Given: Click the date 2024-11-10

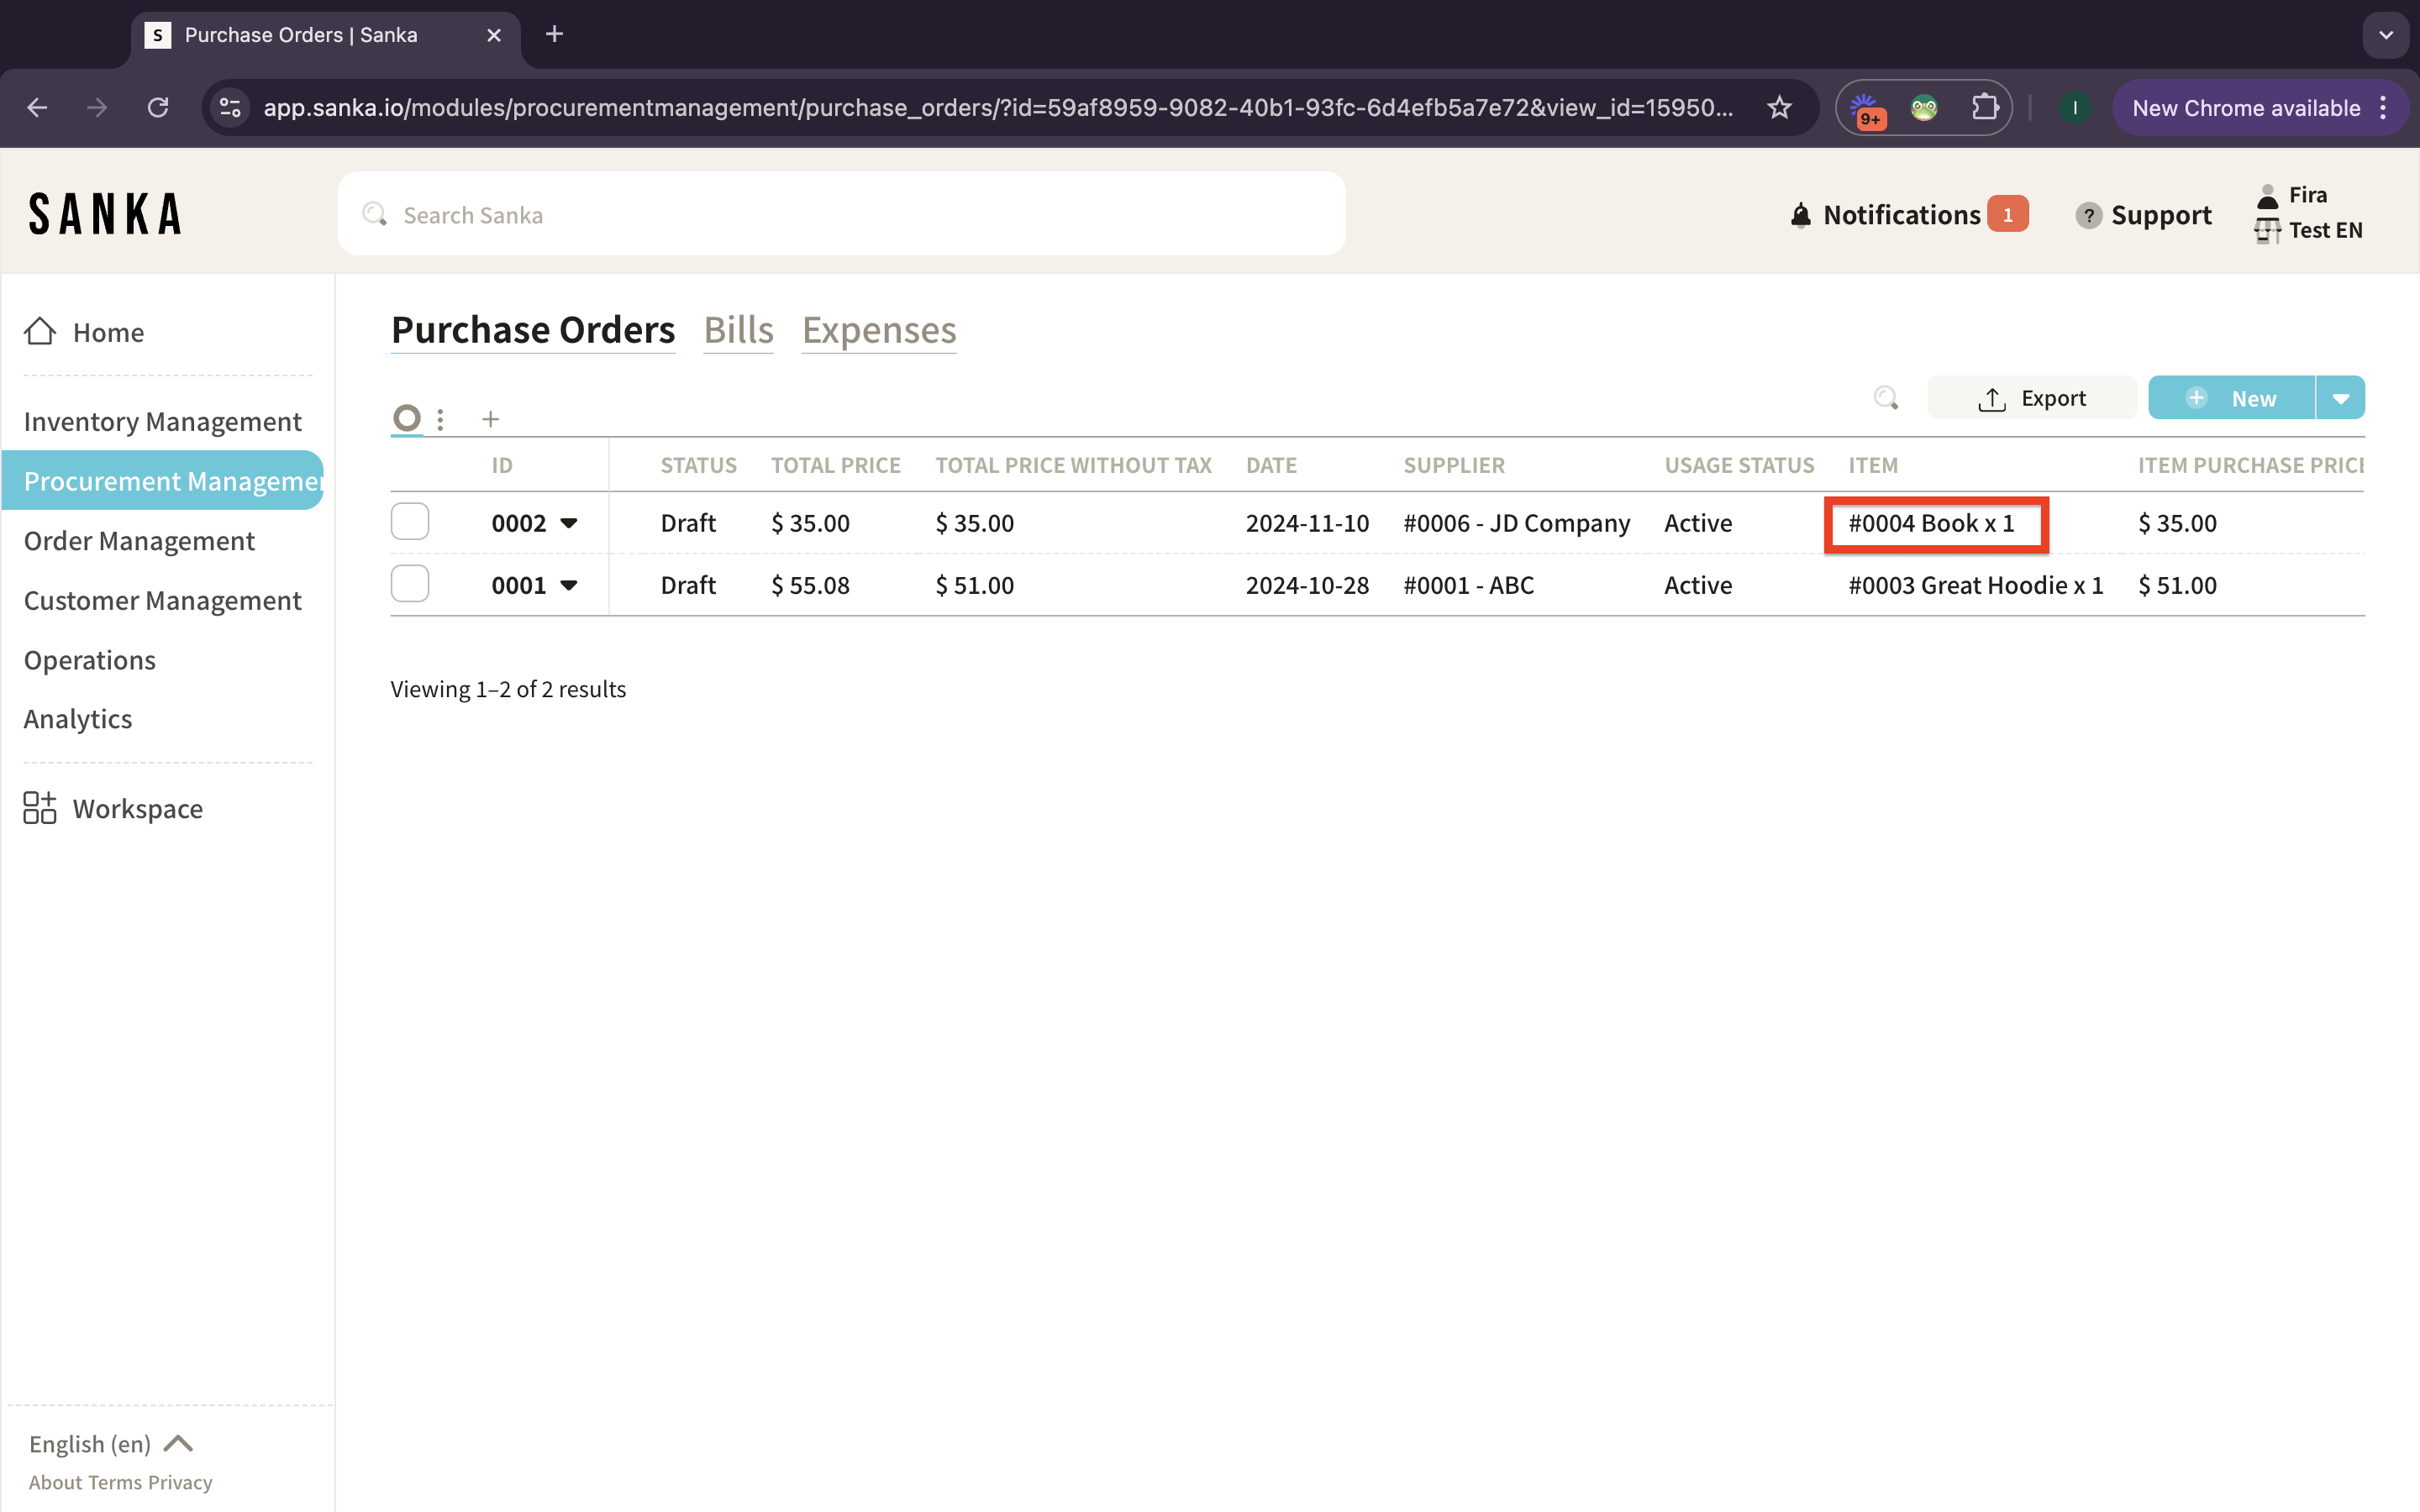Looking at the screenshot, I should [1307, 523].
